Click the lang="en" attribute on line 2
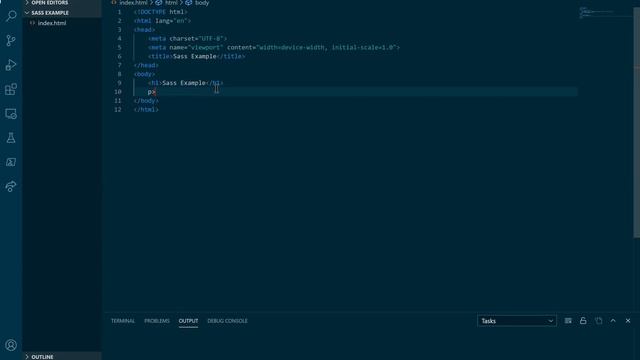 [171, 21]
